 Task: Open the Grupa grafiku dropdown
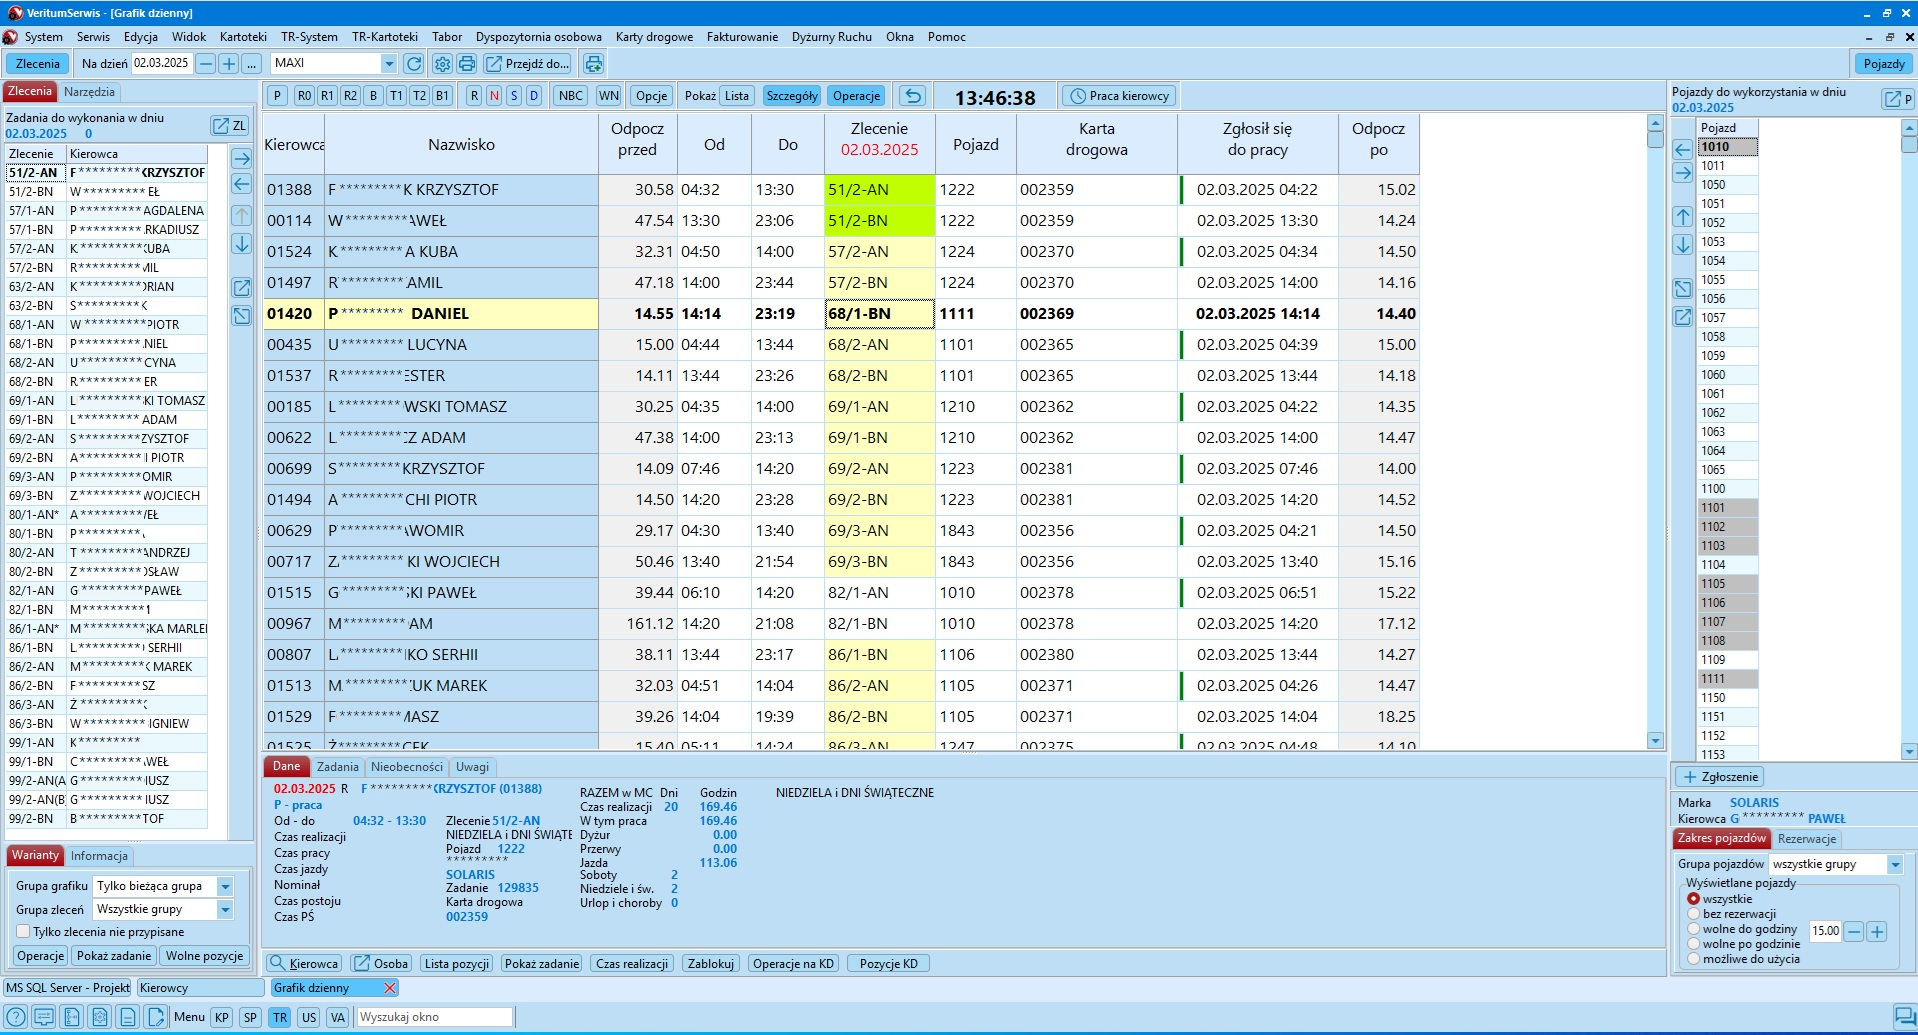click(225, 886)
